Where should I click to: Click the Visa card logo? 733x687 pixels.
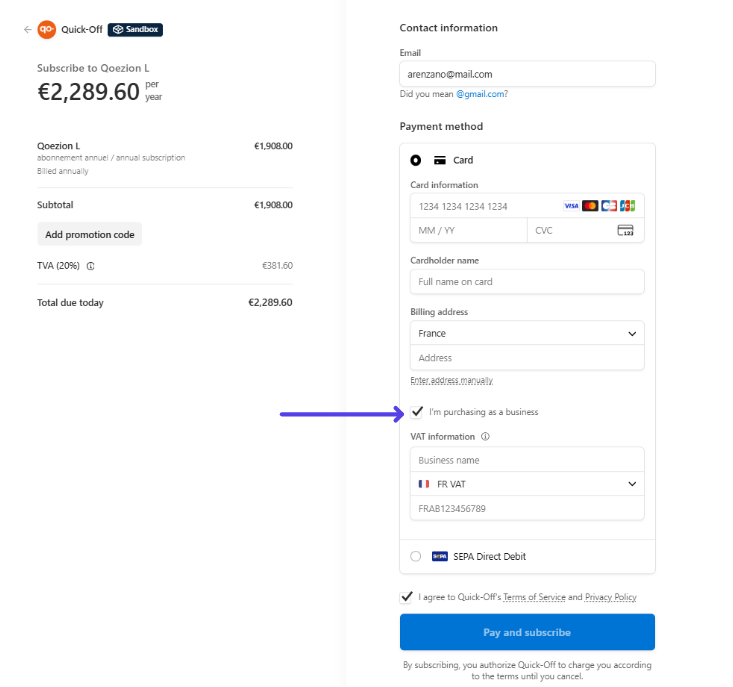pyautogui.click(x=571, y=206)
